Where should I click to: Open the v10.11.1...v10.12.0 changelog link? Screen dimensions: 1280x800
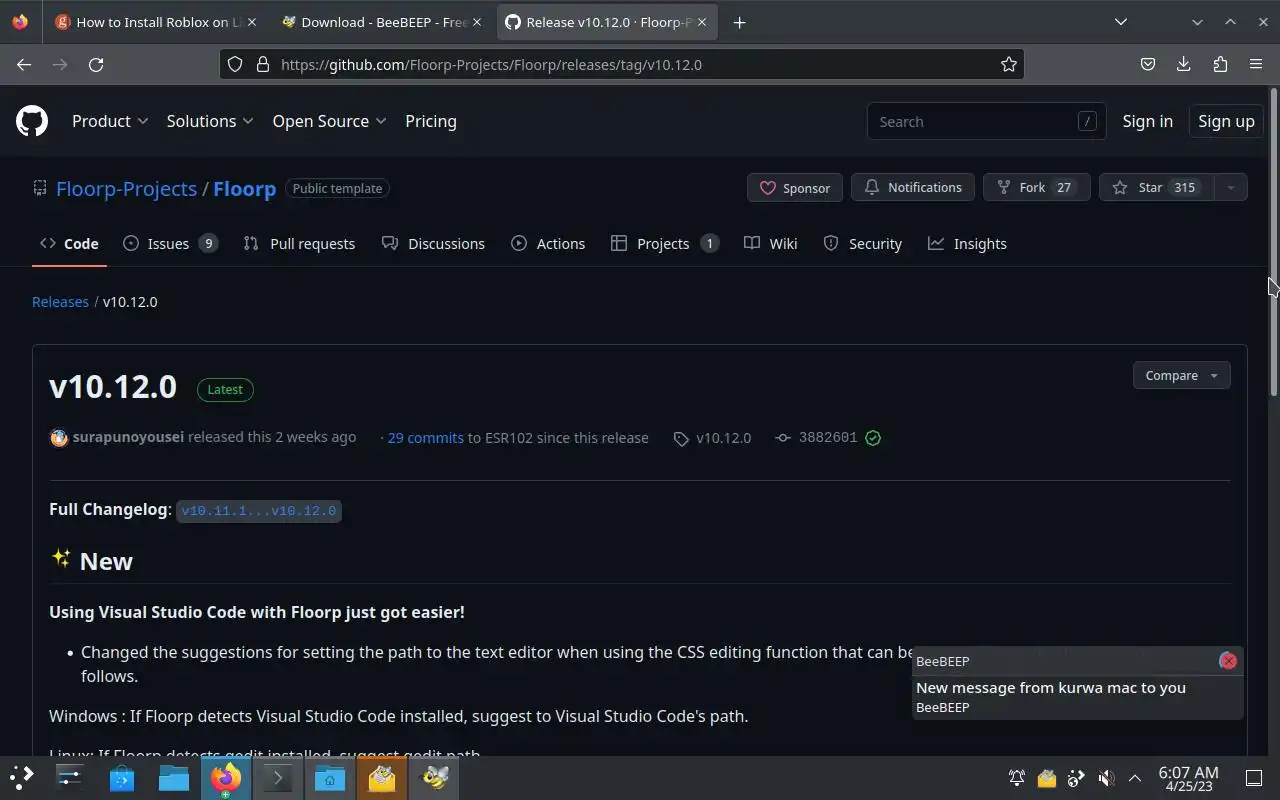(x=259, y=510)
